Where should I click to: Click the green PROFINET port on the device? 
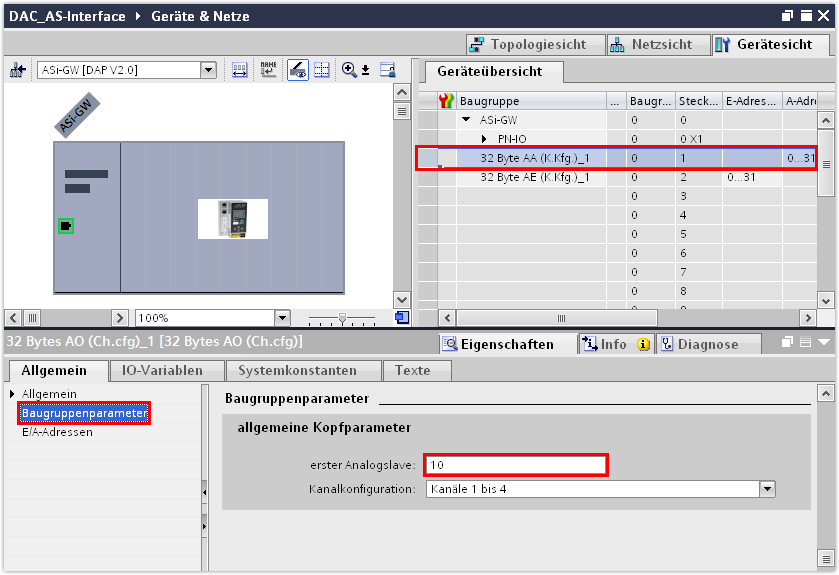[65, 226]
